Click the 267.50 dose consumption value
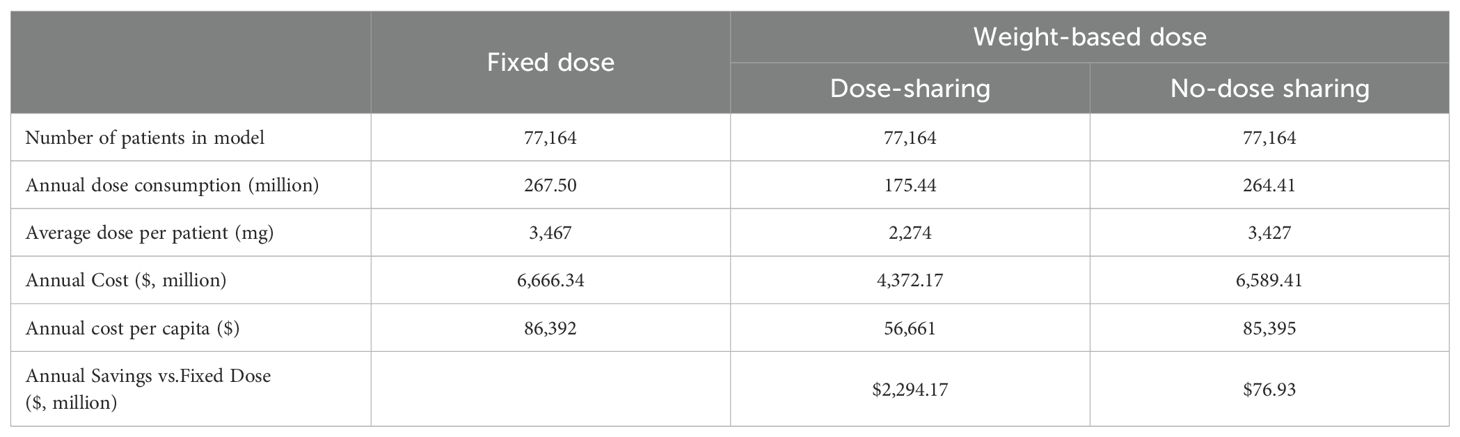This screenshot has width=1460, height=437. point(550,185)
